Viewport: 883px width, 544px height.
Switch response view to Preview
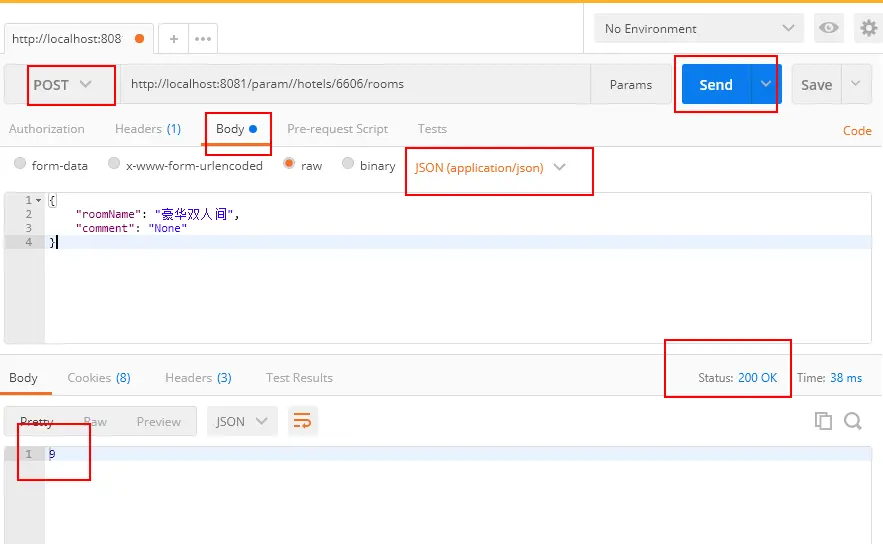coord(159,421)
